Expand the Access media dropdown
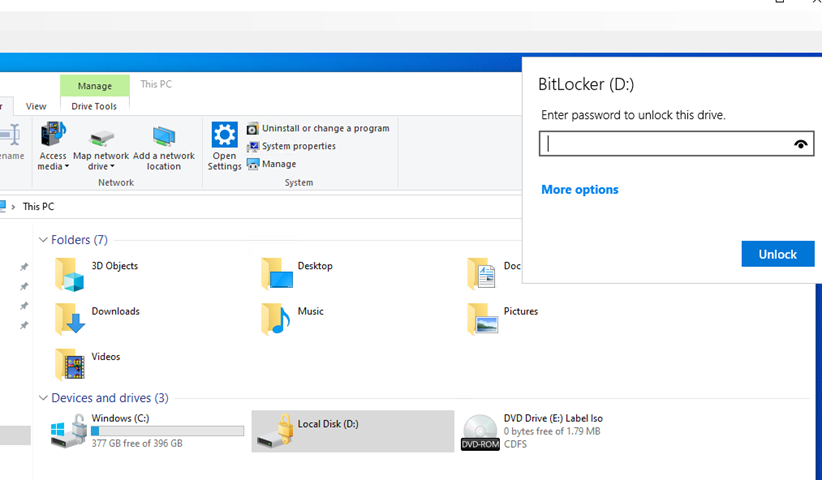 click(x=53, y=167)
